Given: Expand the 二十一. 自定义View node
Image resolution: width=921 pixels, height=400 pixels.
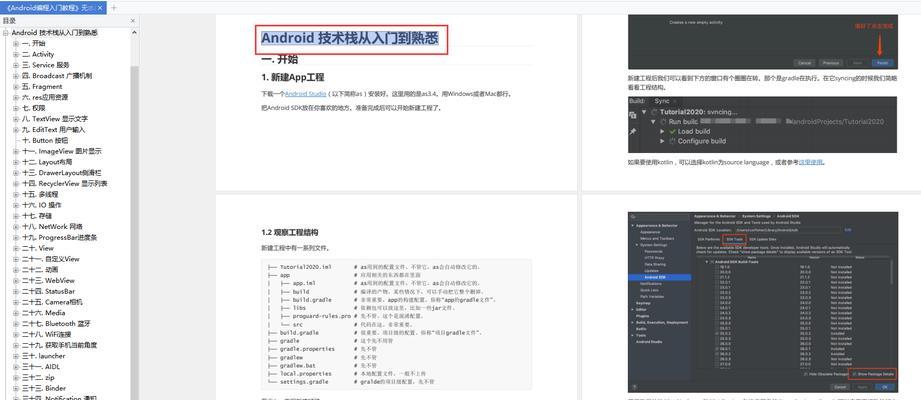Looking at the screenshot, I should [16, 259].
